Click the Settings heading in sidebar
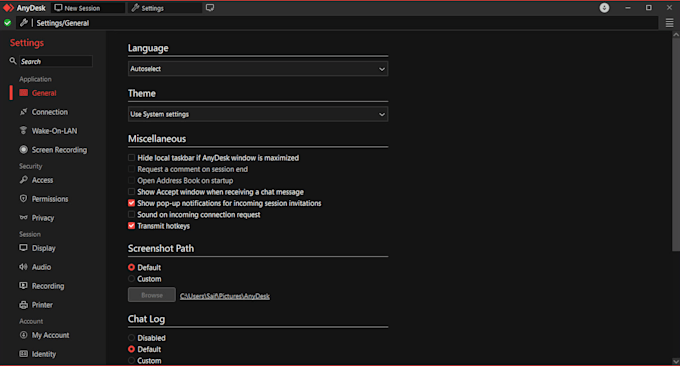 pyautogui.click(x=27, y=42)
